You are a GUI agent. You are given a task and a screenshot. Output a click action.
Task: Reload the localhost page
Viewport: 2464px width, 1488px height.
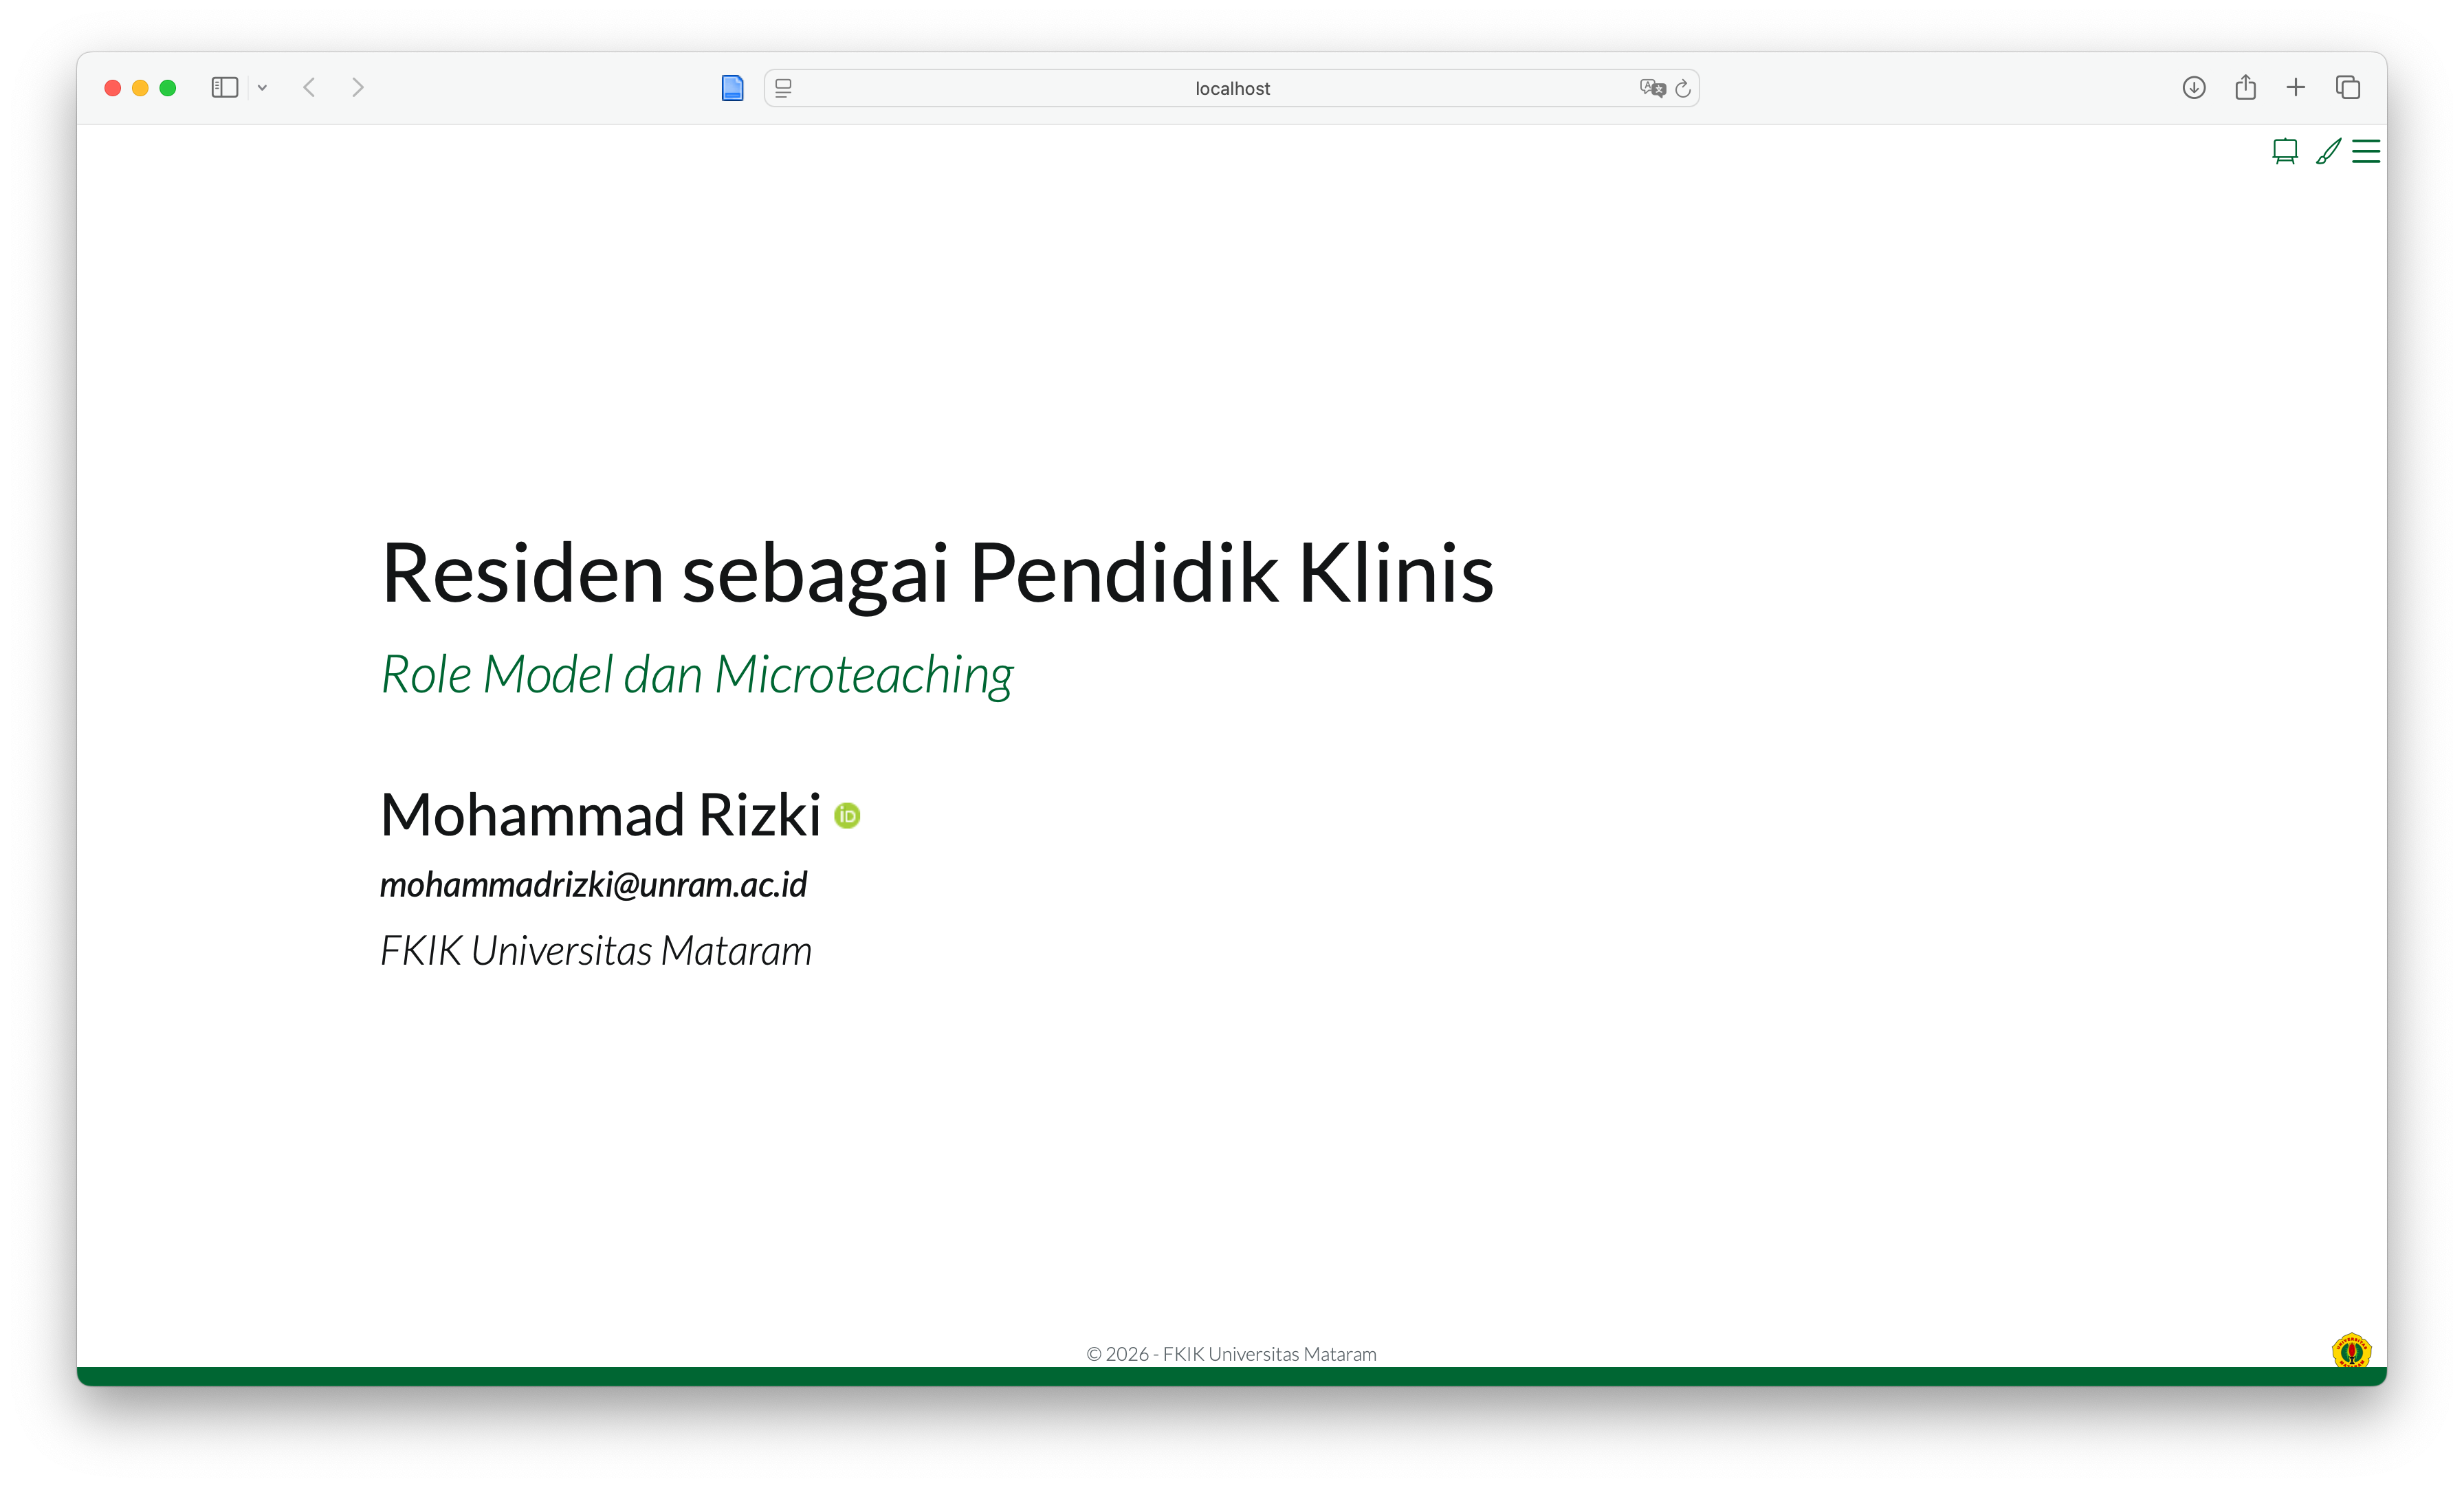coord(1683,88)
